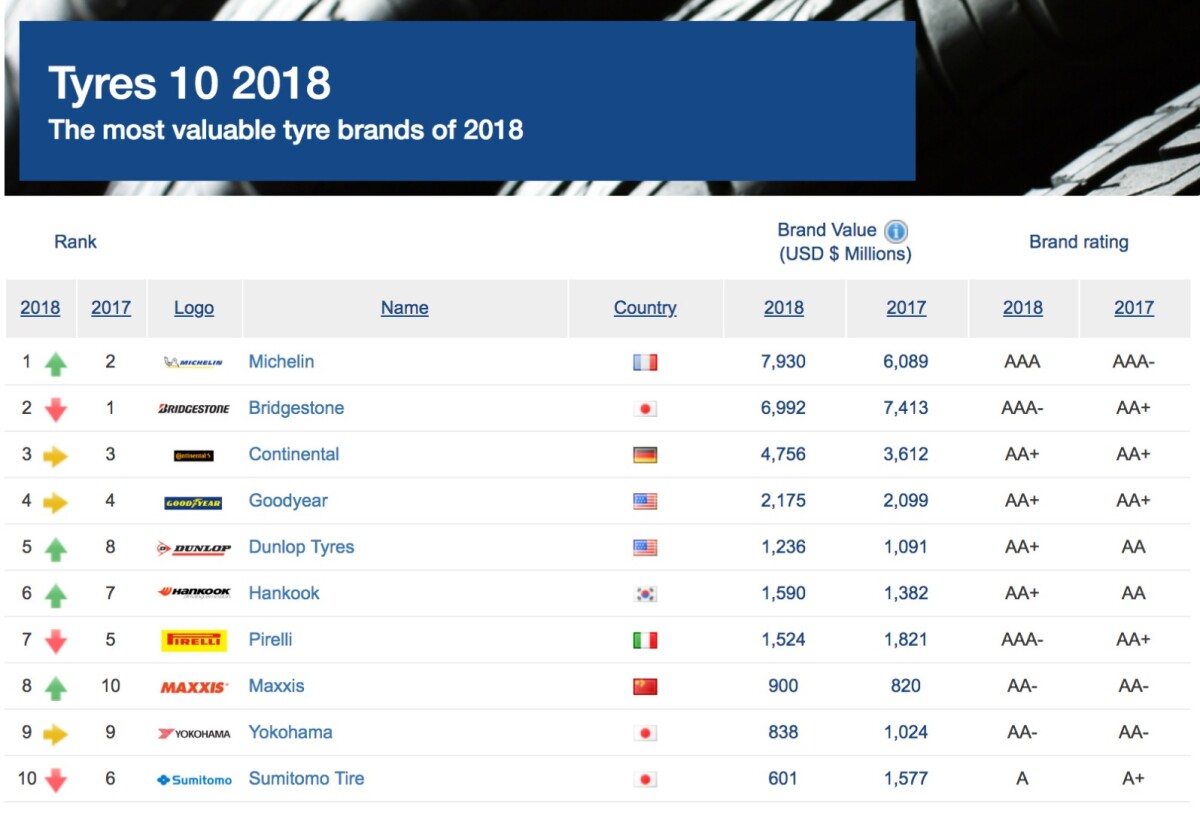Sort by 2017 Brand rating column header
The height and width of the screenshot is (813, 1200).
(1134, 308)
